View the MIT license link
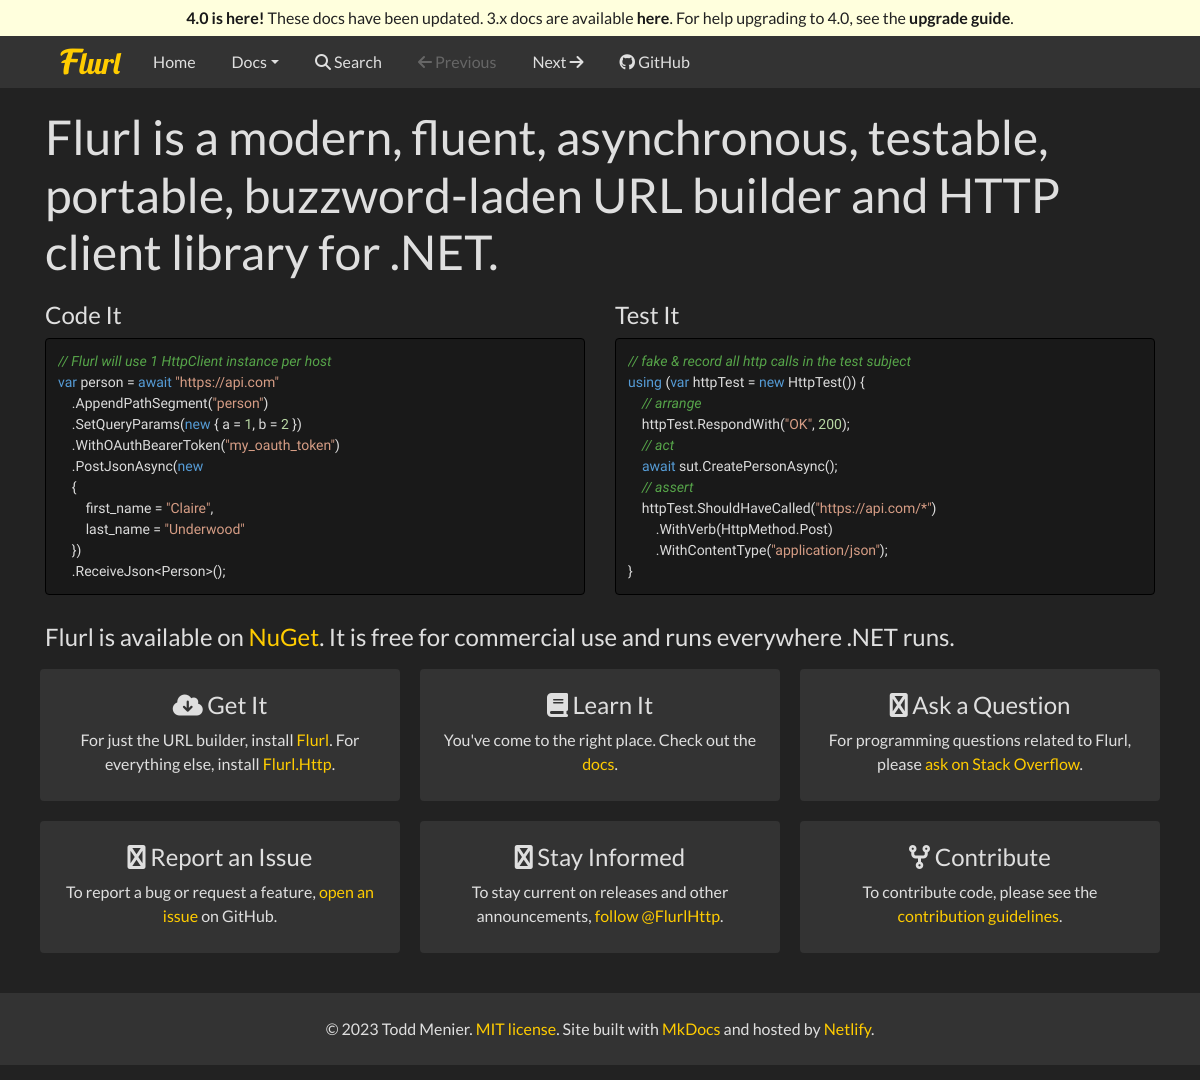 (516, 1029)
